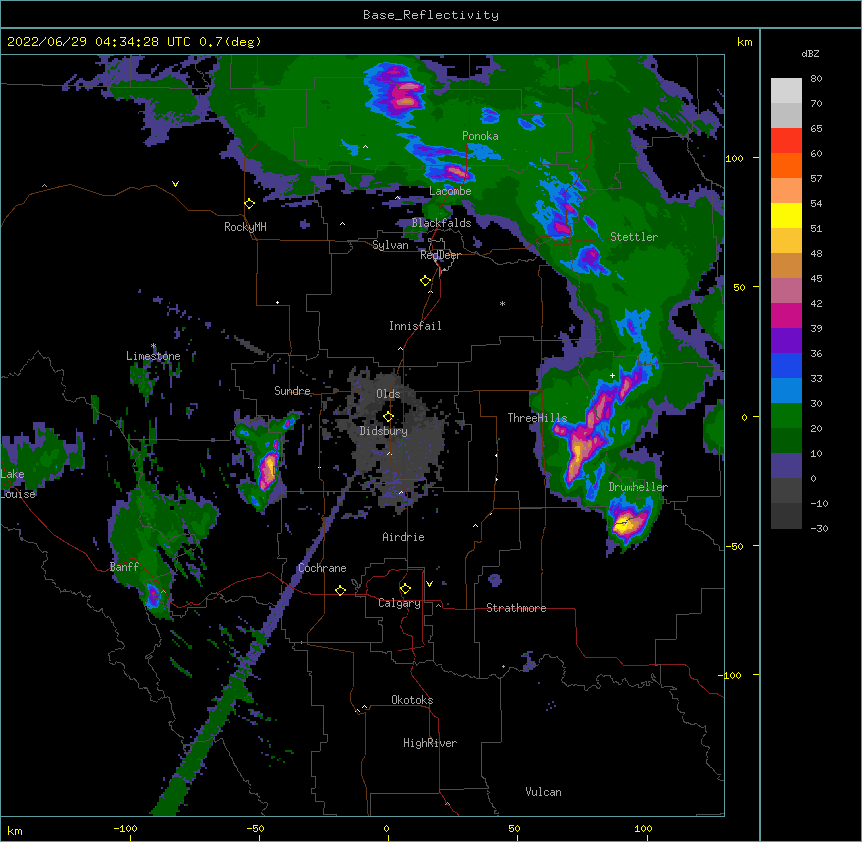Screen dimensions: 862x842
Task: Click the RockyMH label
Action: [245, 227]
